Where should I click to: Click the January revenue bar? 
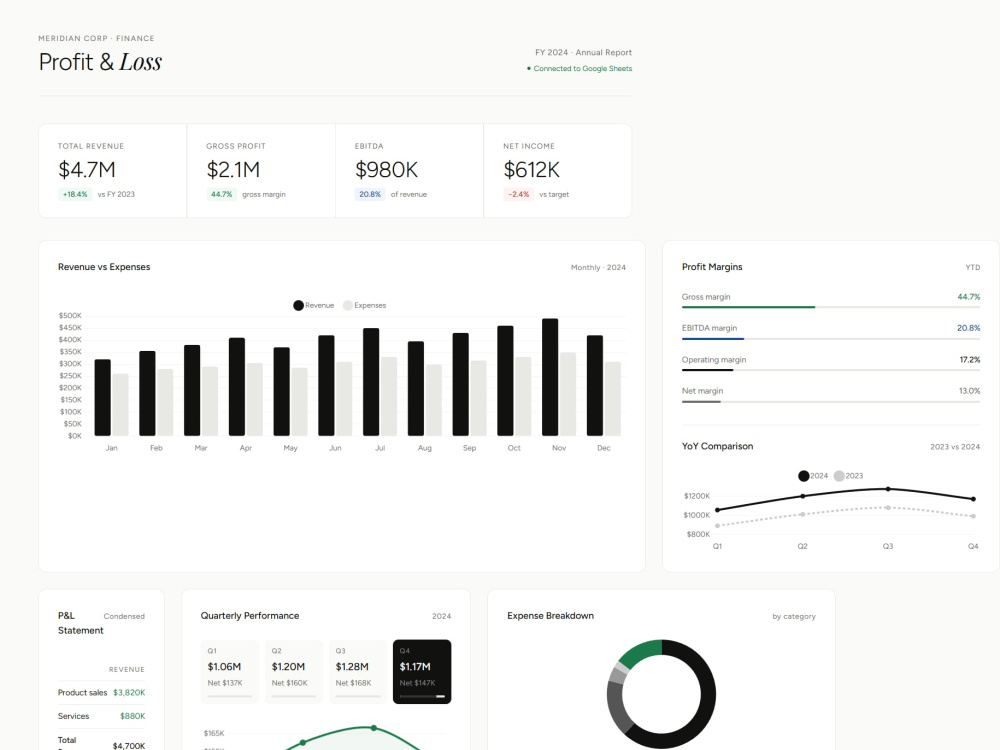pos(103,397)
